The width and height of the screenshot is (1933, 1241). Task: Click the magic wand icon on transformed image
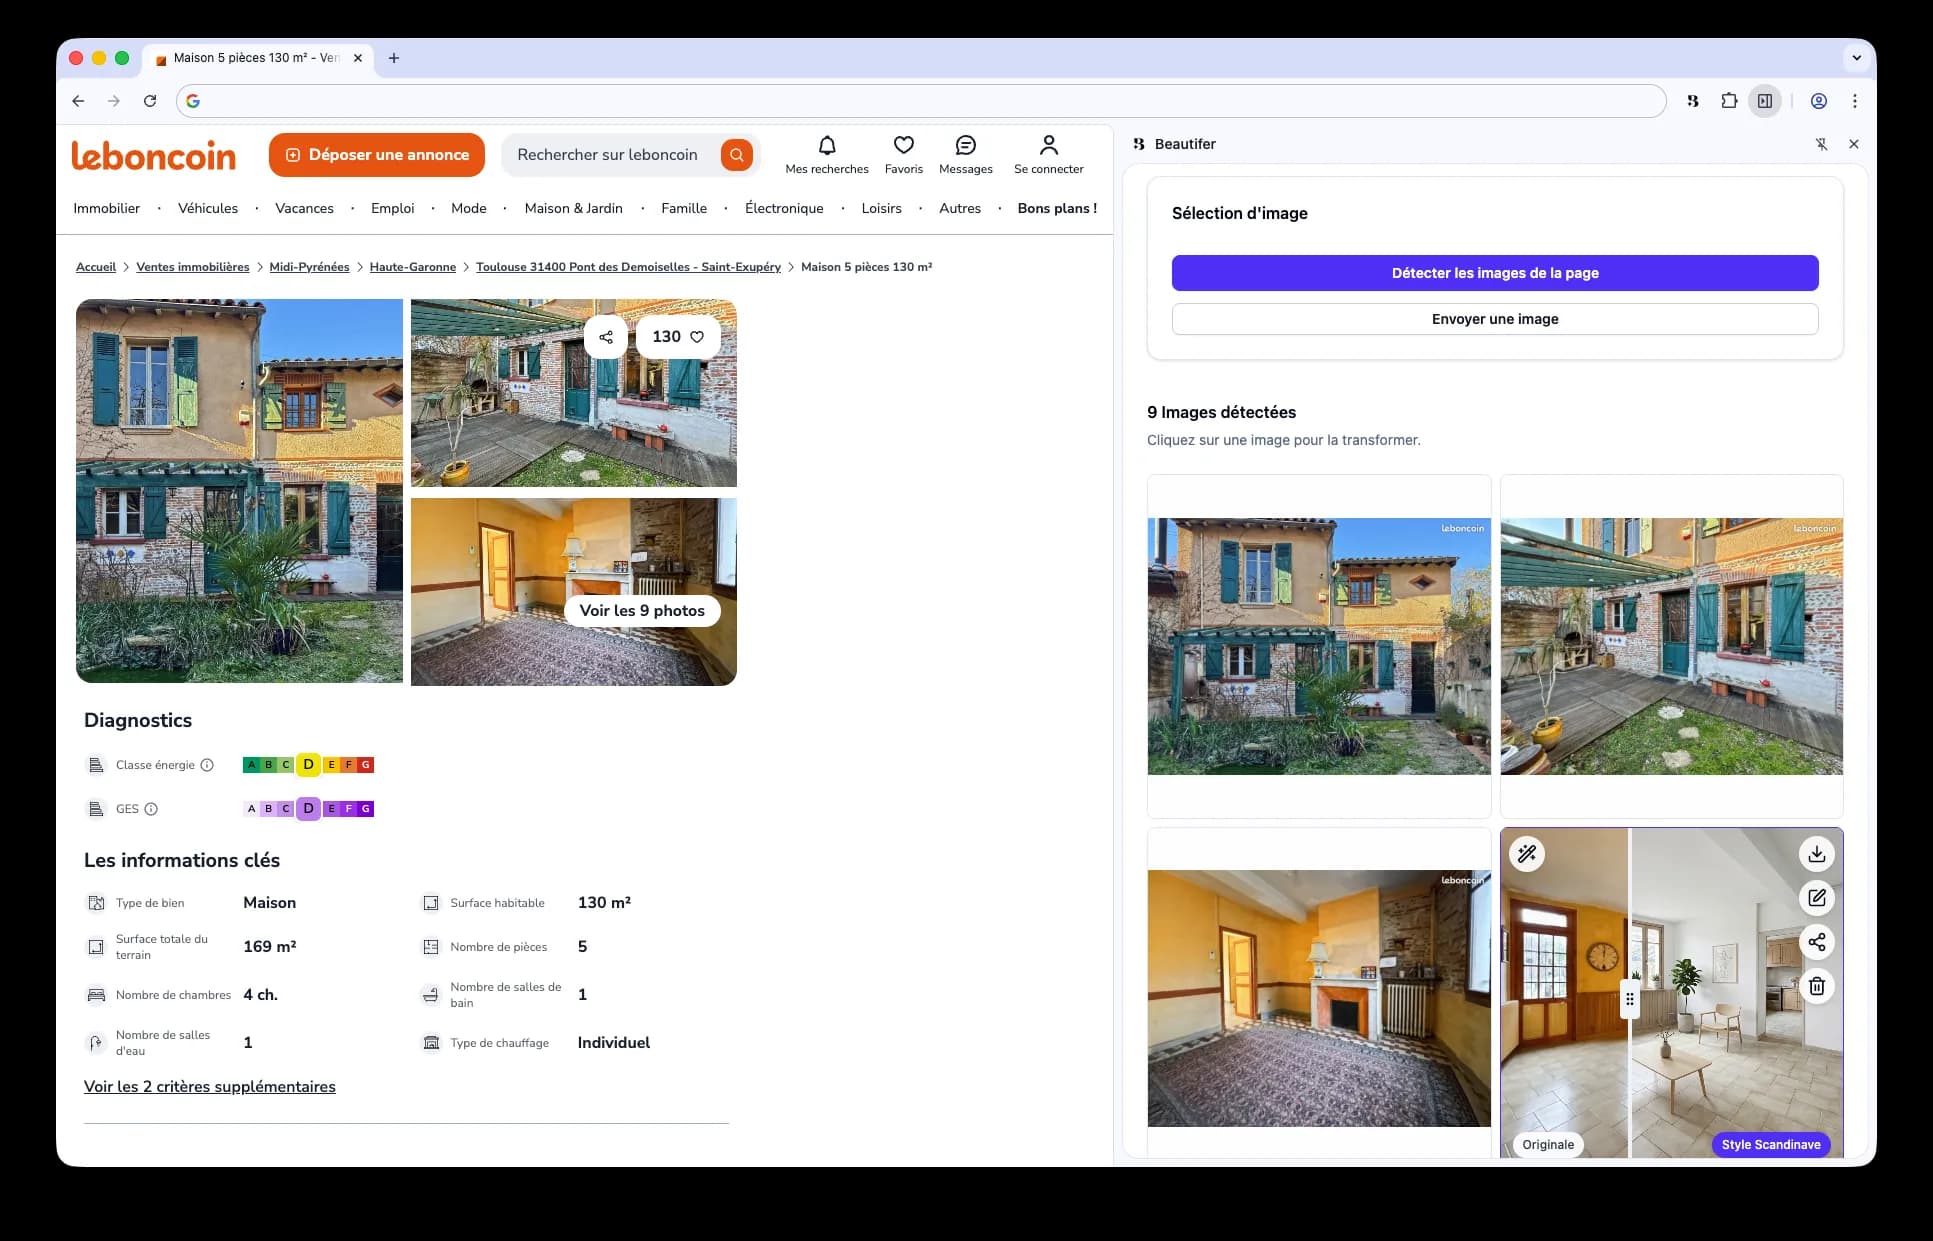point(1527,854)
